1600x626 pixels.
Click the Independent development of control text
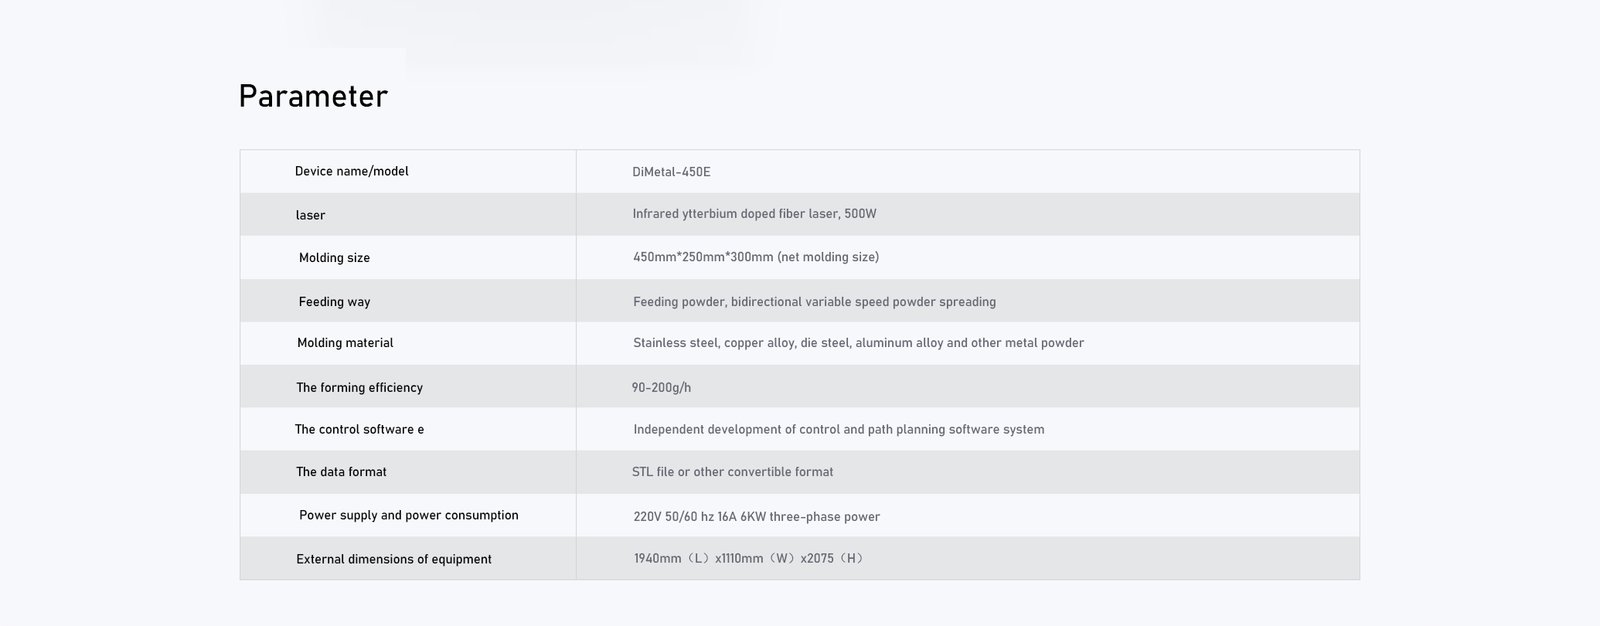tap(838, 430)
